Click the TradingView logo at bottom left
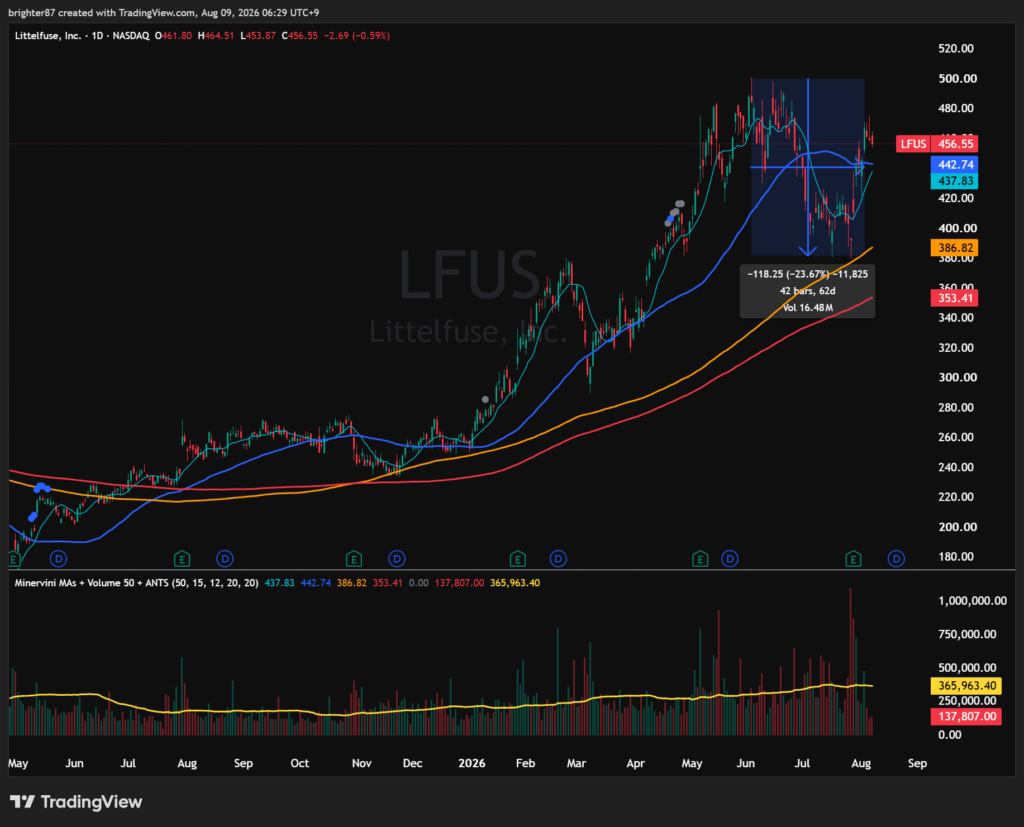The image size is (1024, 827). click(x=76, y=802)
